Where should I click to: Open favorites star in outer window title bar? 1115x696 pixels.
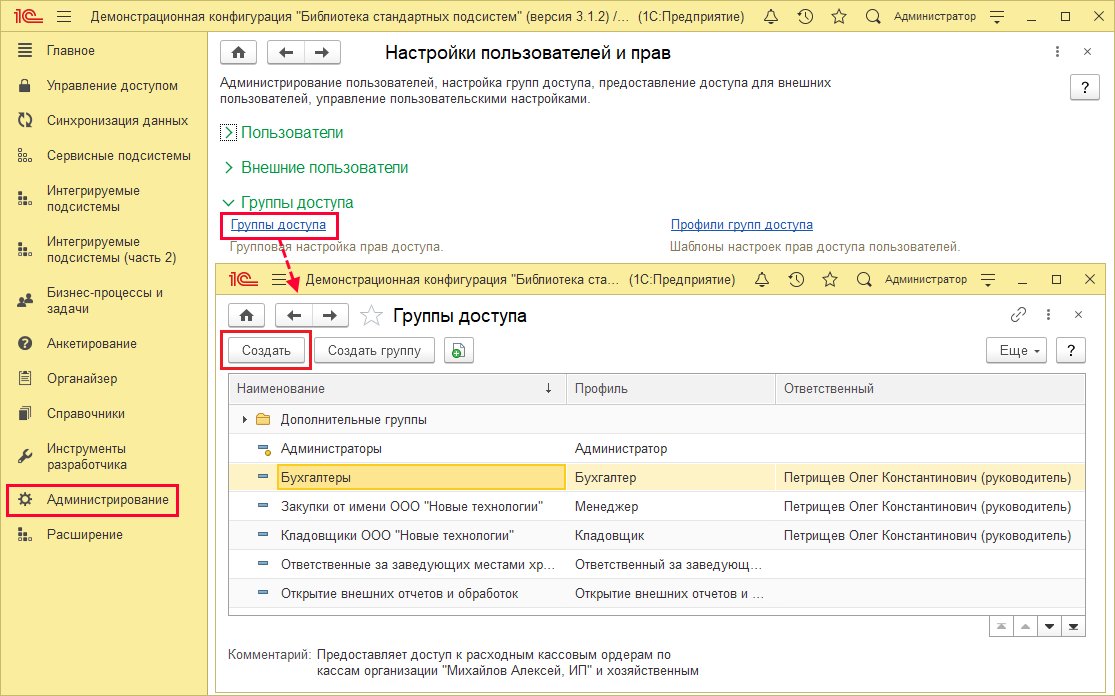click(839, 16)
